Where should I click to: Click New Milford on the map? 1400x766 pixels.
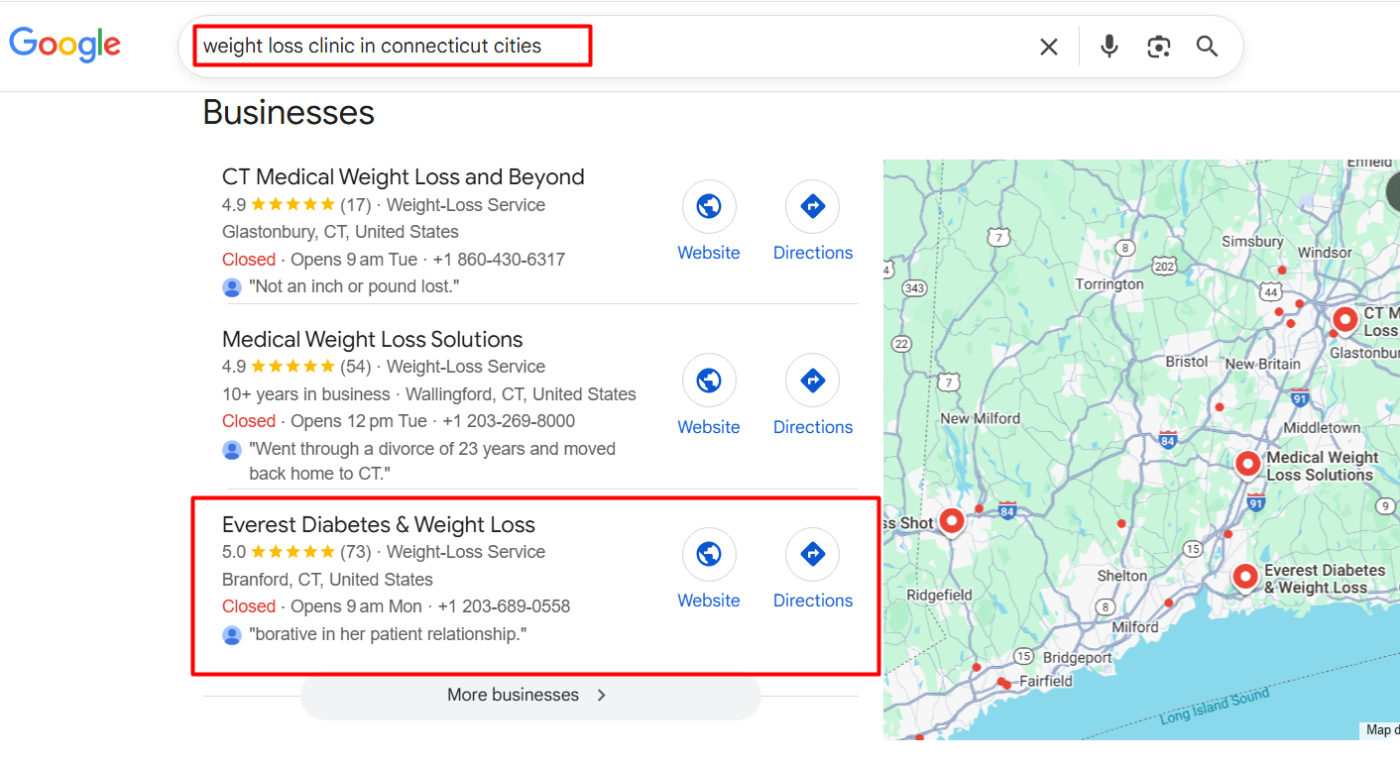pos(980,418)
